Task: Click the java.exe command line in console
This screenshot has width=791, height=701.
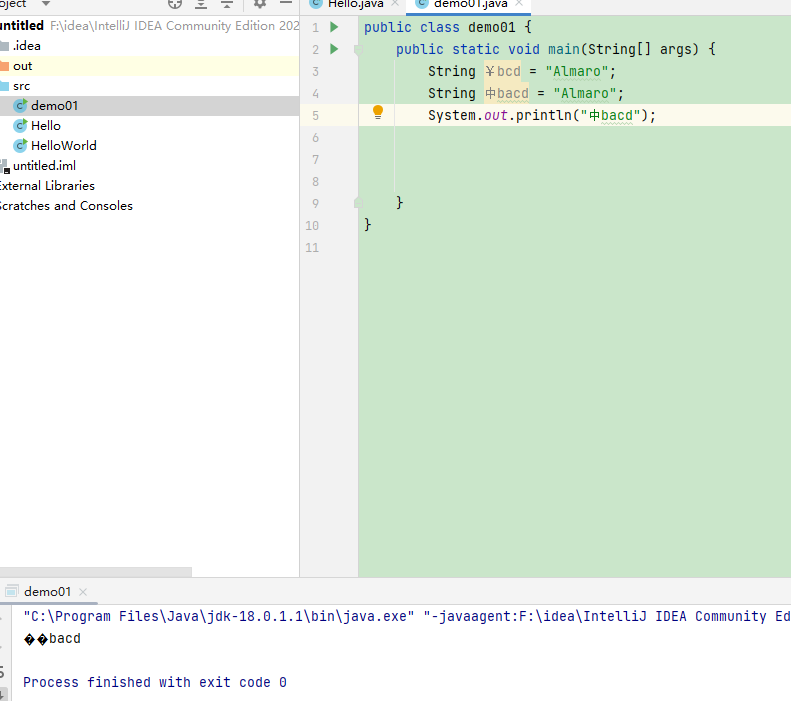Action: [x=407, y=616]
